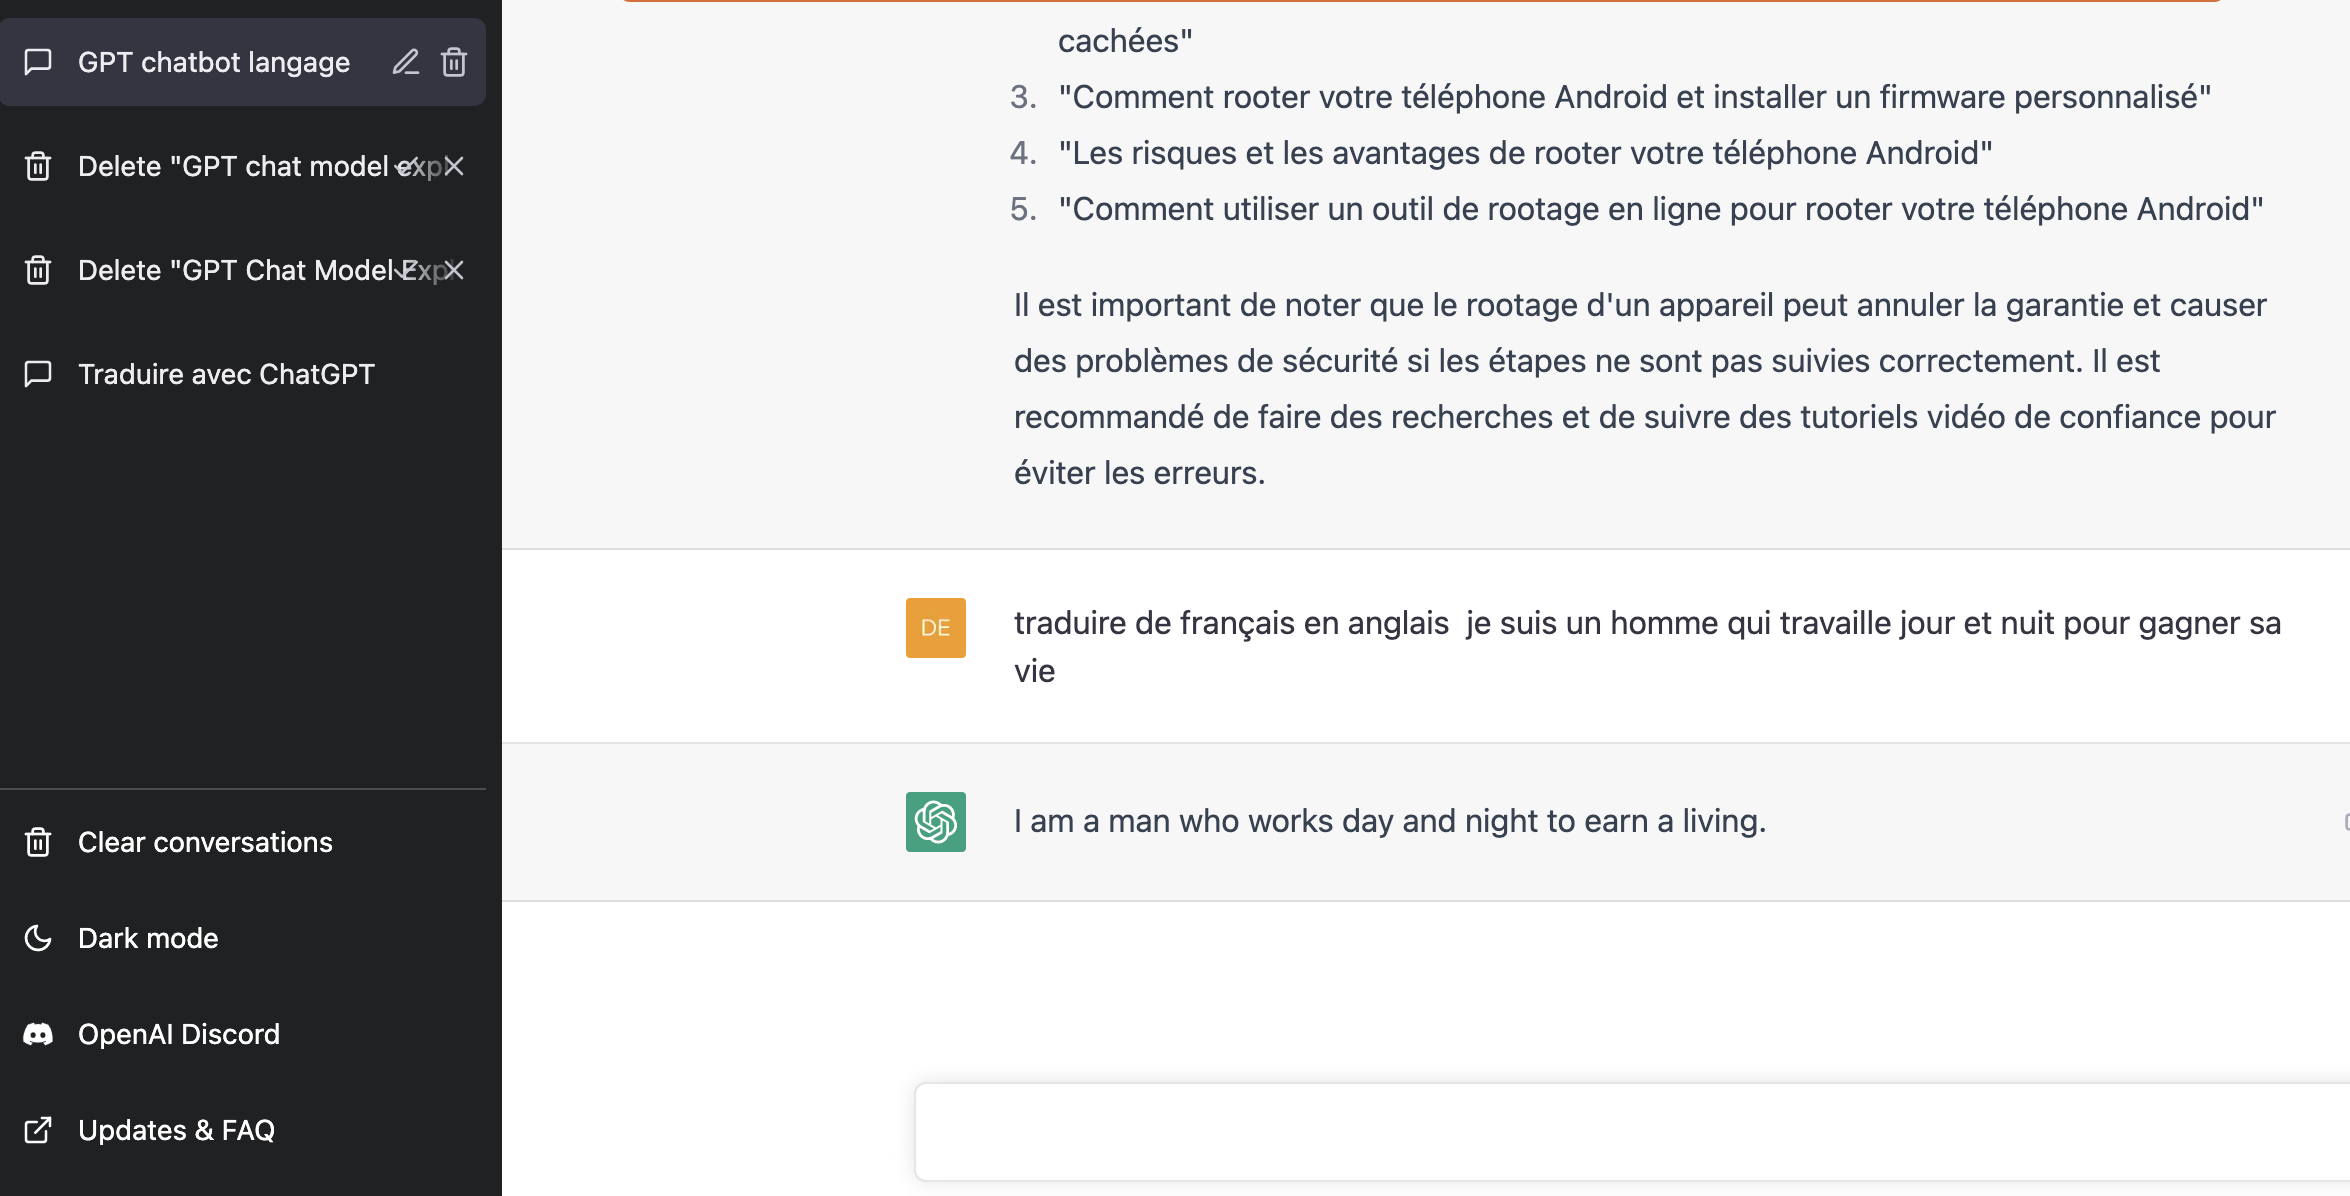Click Clear conversations trash icon
The height and width of the screenshot is (1196, 2350).
[38, 842]
